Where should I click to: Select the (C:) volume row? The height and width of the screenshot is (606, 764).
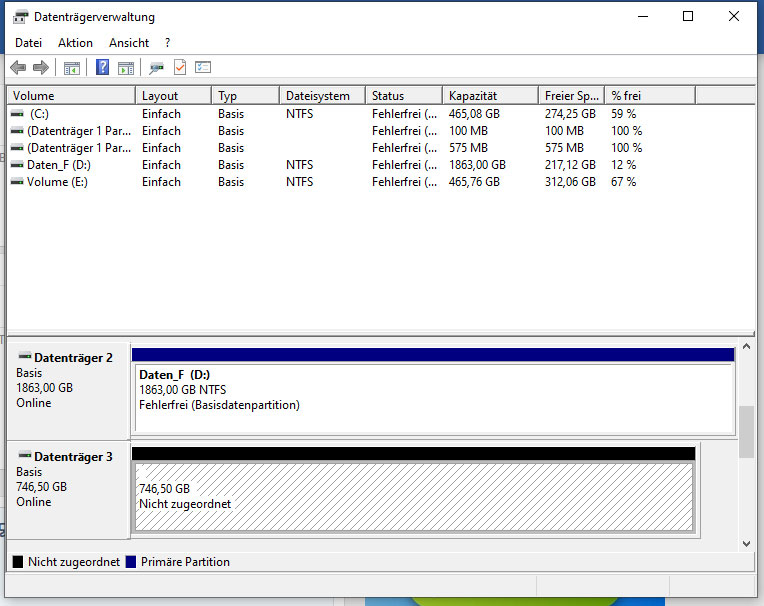[x=351, y=114]
